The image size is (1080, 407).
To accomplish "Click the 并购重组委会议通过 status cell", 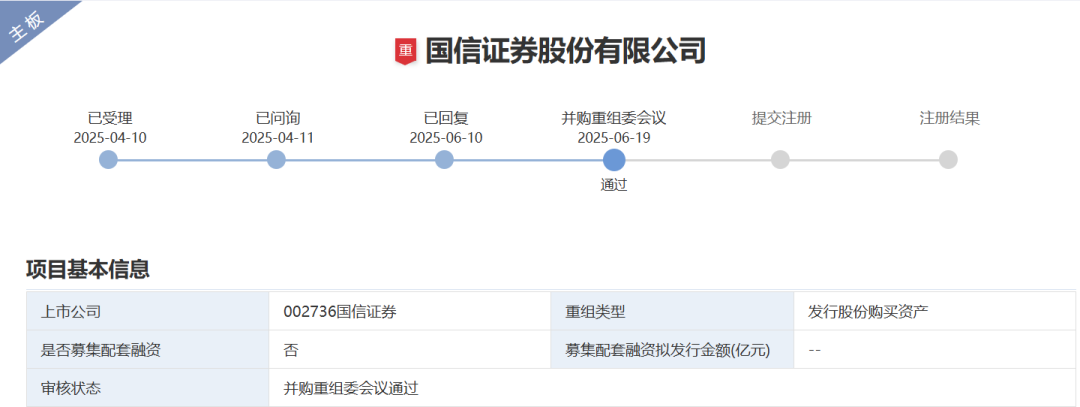I will (x=672, y=388).
